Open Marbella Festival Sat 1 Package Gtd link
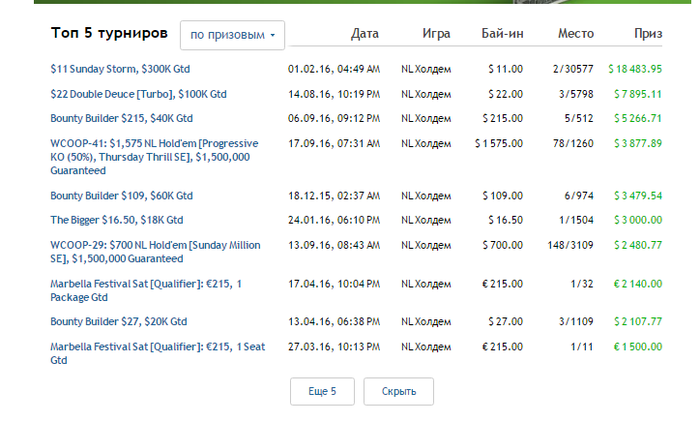This screenshot has width=700, height=422. coord(146,290)
